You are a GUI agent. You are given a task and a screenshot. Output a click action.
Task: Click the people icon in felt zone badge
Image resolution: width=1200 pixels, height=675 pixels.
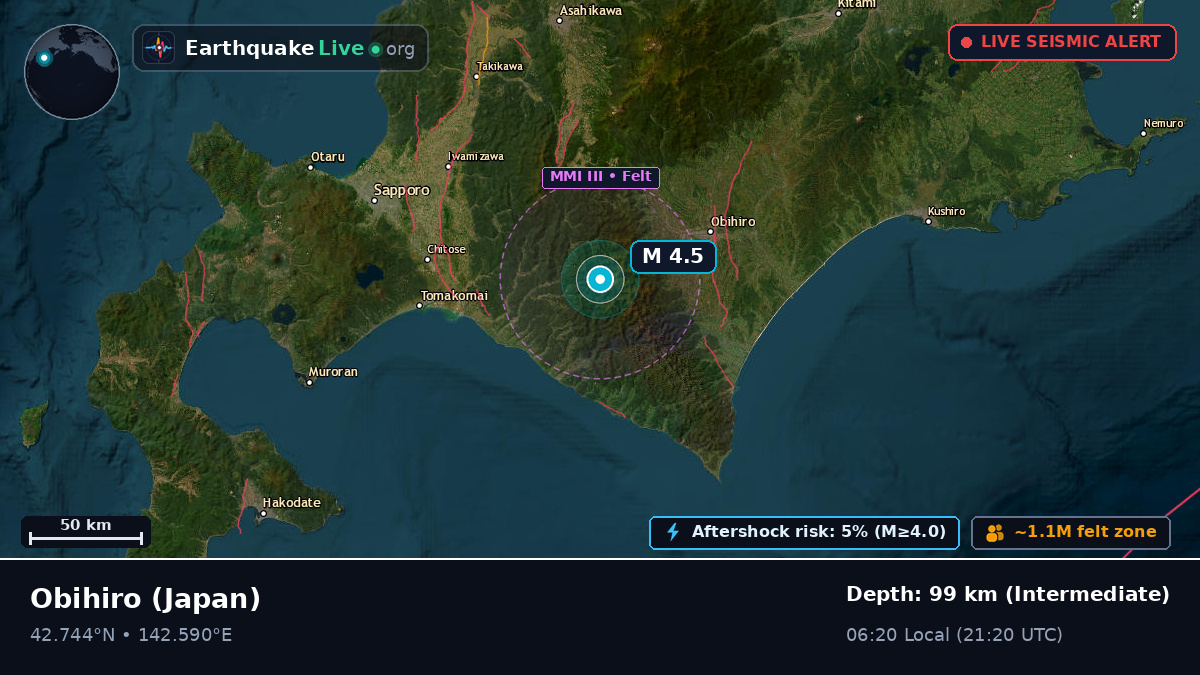click(994, 533)
